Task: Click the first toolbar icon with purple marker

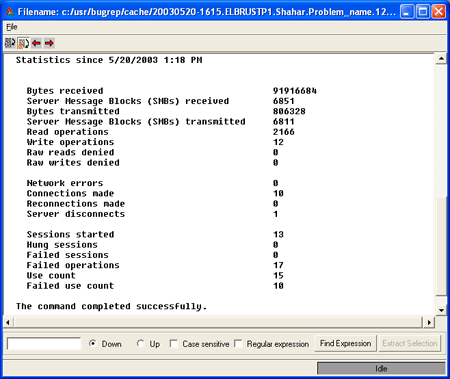Action: pos(10,43)
